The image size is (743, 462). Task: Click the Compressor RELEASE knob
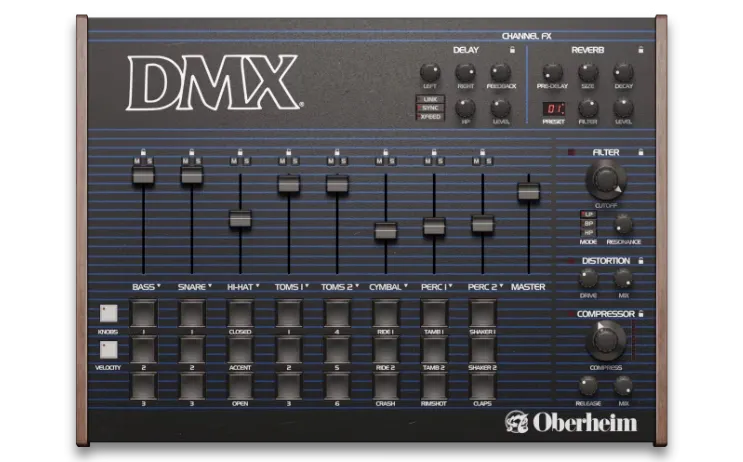(588, 386)
